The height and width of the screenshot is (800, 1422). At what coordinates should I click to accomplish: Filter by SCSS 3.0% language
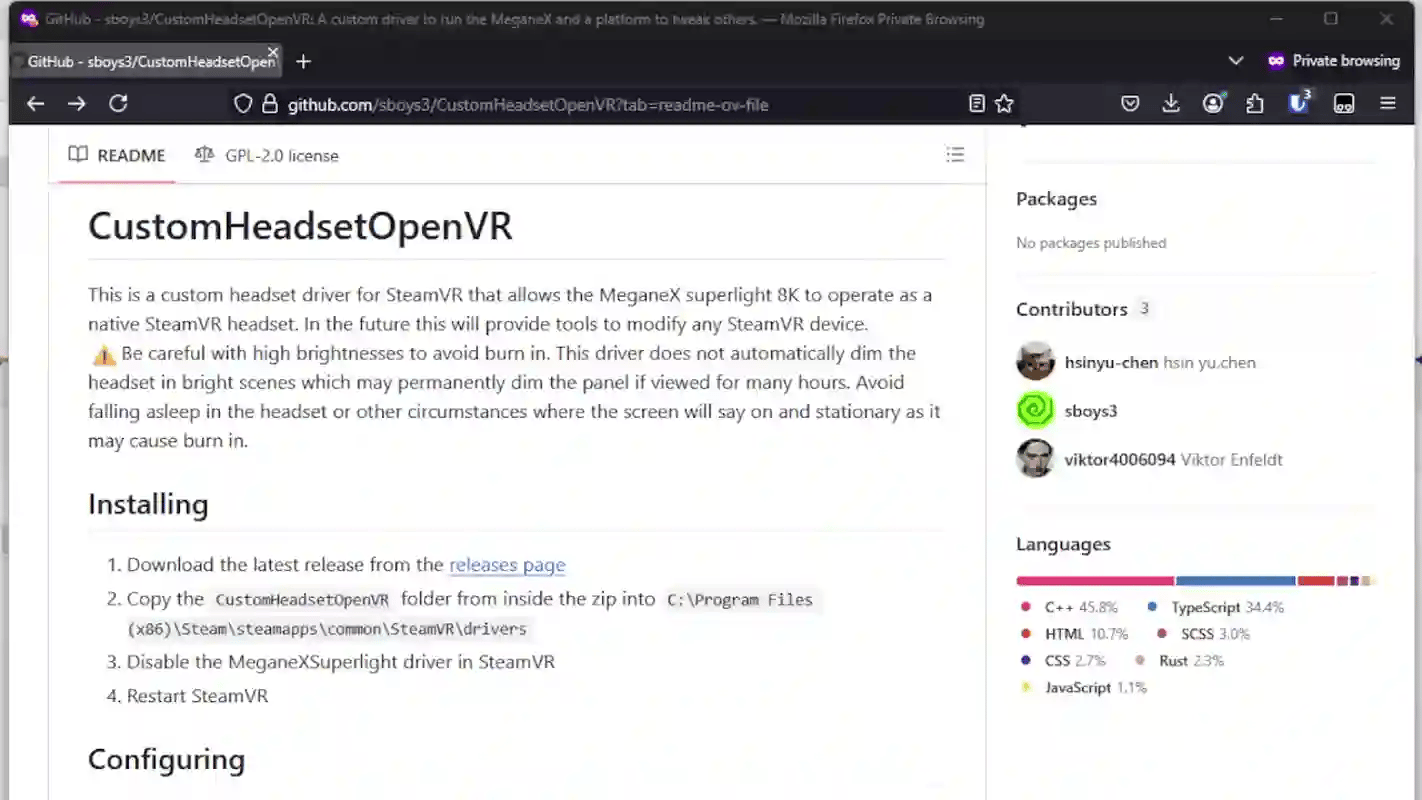tap(1203, 634)
